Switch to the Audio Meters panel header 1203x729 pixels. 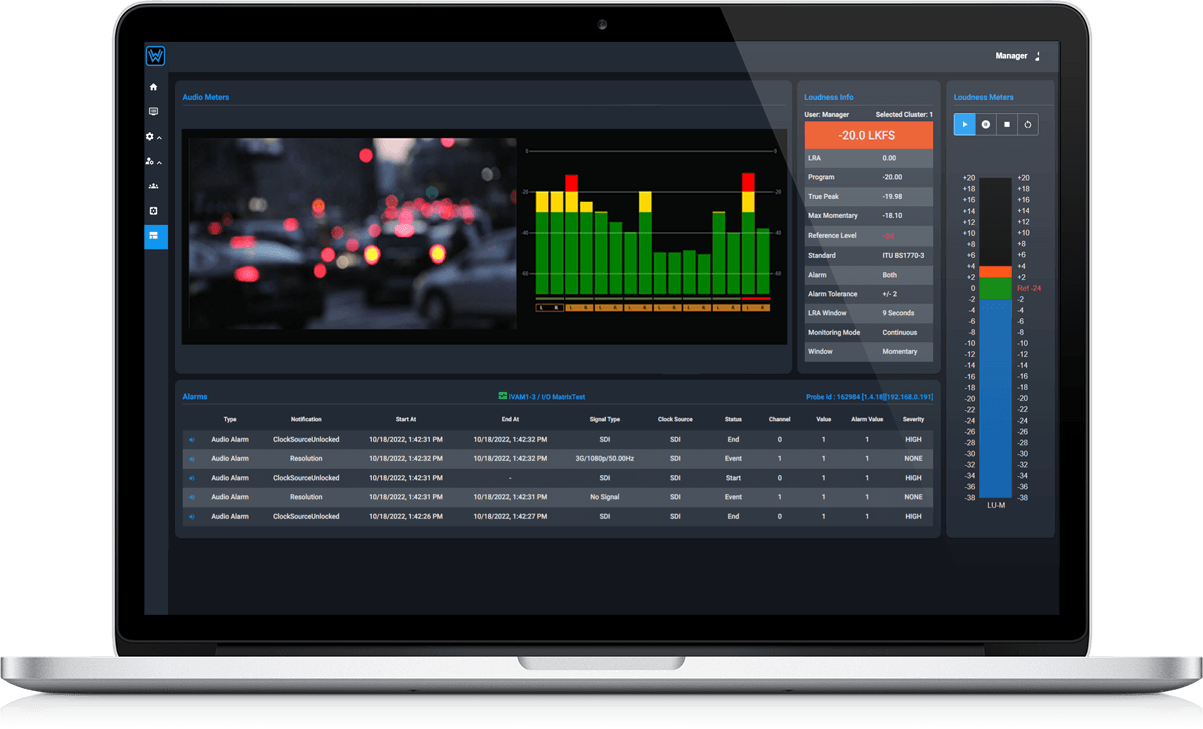(205, 96)
